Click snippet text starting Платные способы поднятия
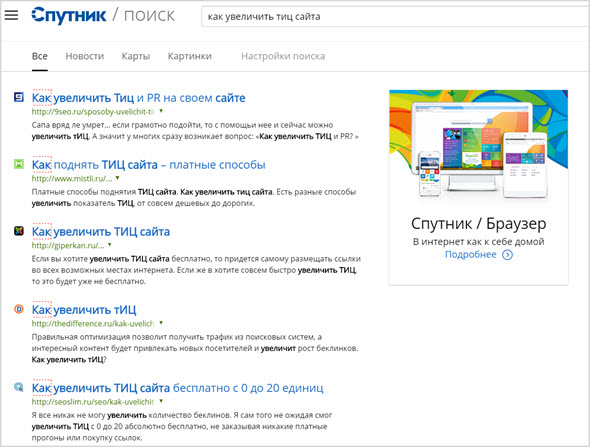Screen dimensions: 590x447 coord(194,198)
